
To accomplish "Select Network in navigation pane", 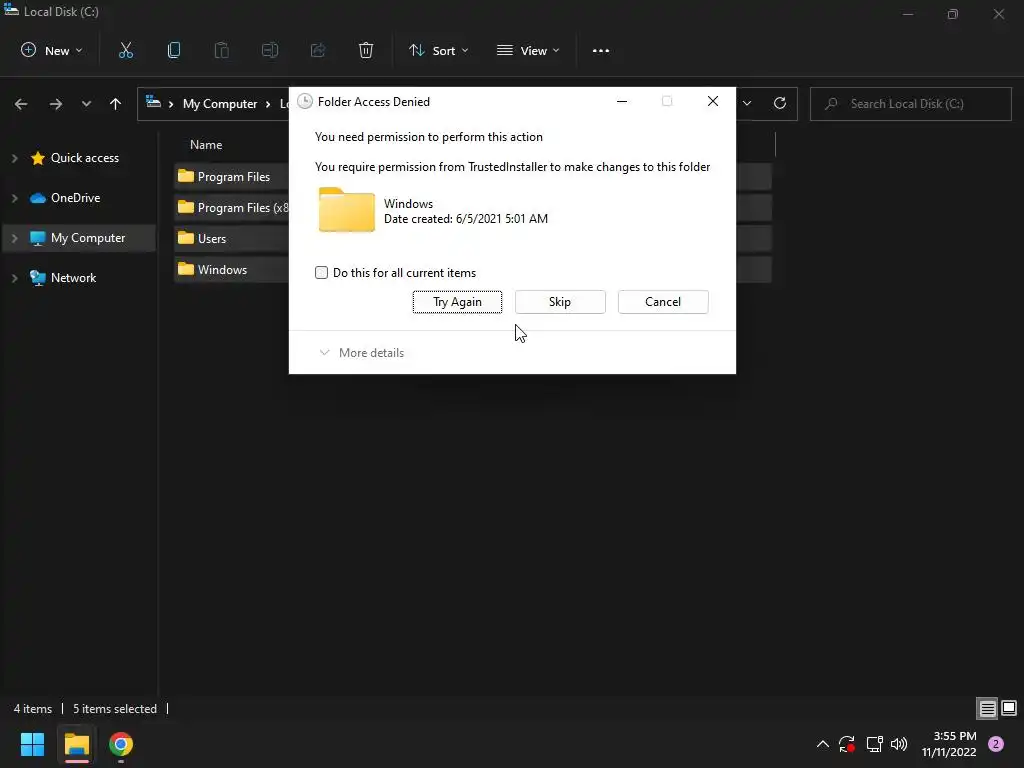I will [74, 278].
